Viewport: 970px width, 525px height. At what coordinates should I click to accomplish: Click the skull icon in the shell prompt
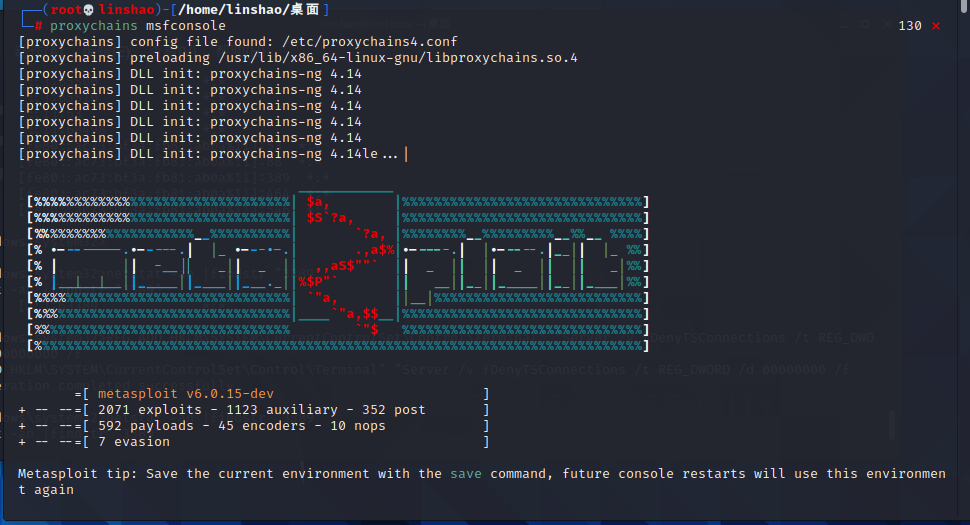point(88,10)
